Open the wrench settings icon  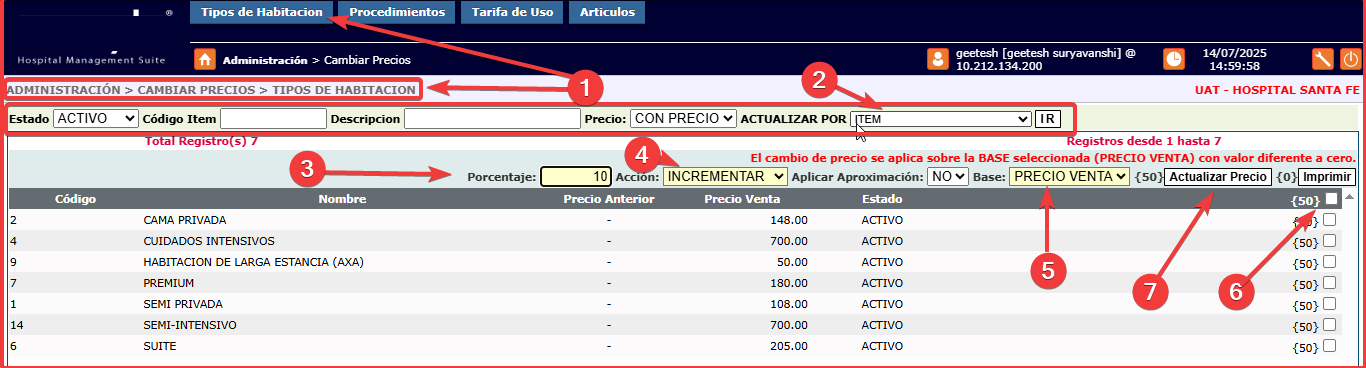tap(1322, 59)
